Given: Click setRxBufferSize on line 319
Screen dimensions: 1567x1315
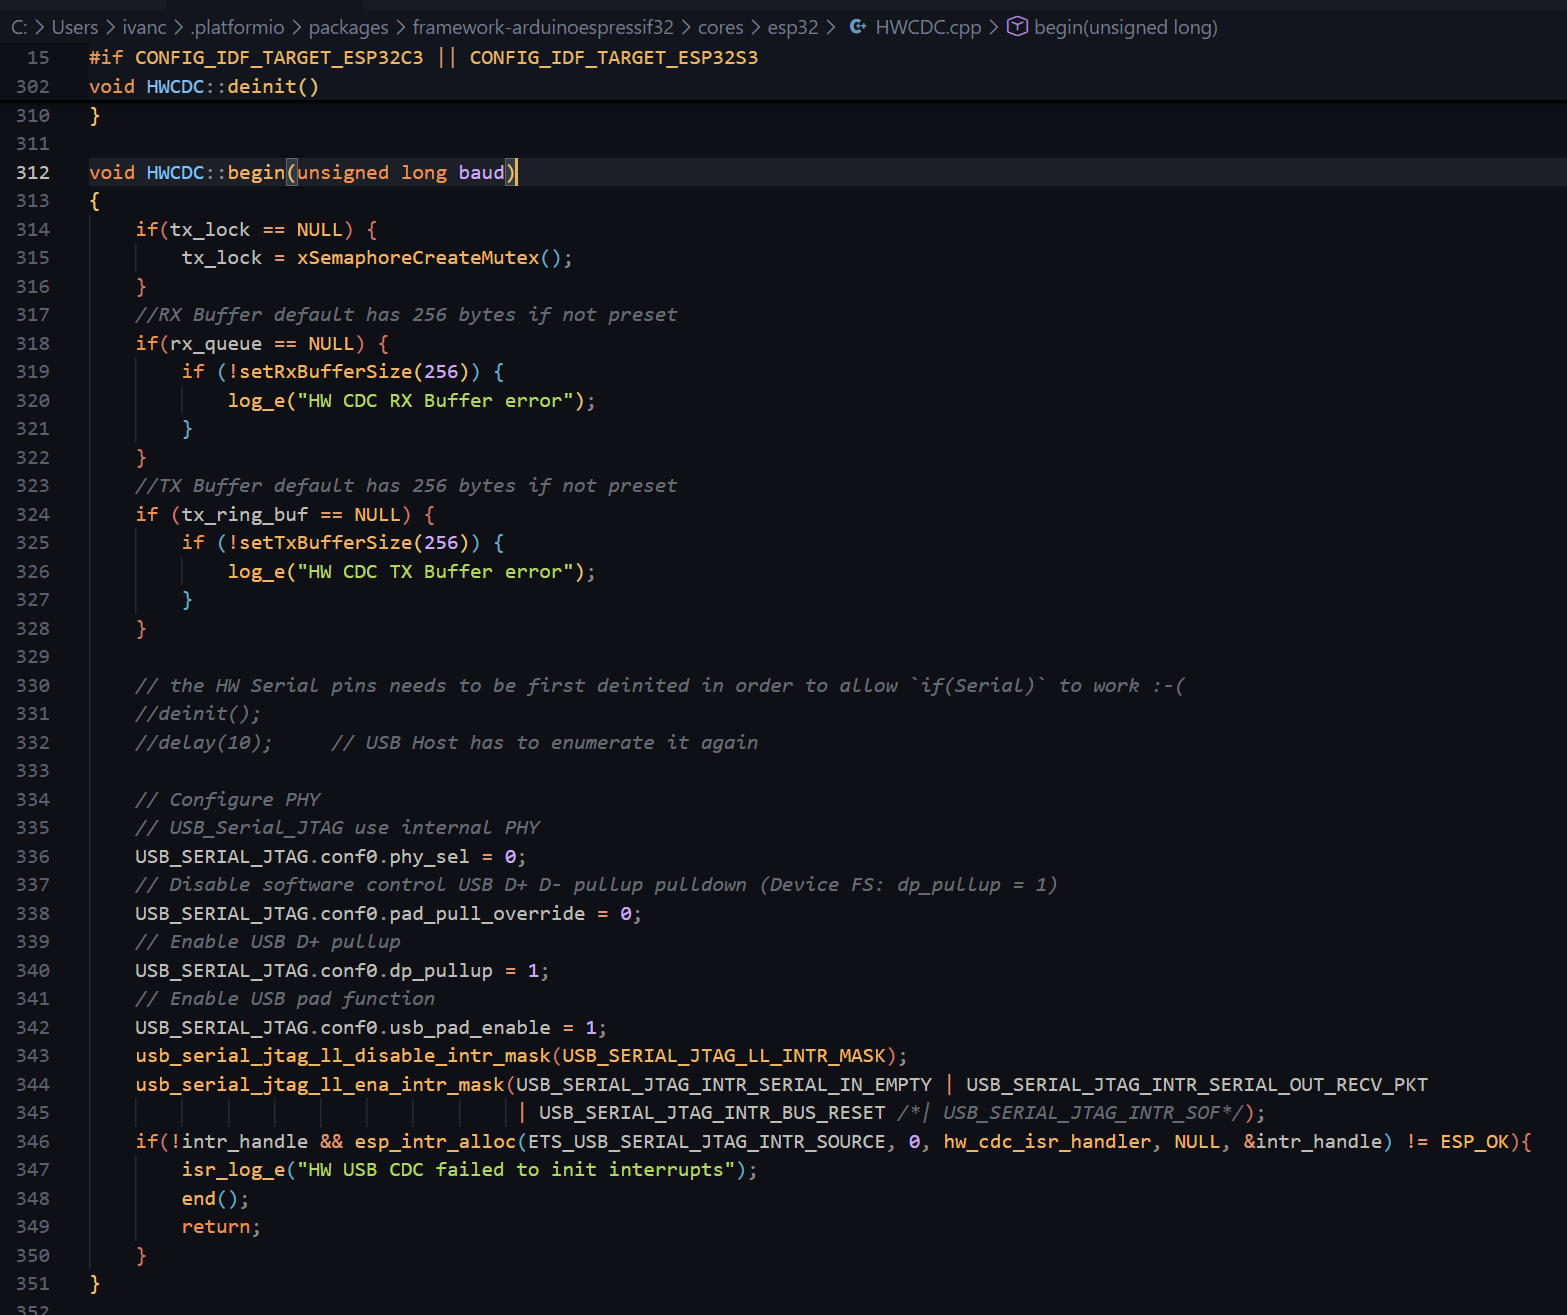Looking at the screenshot, I should [325, 371].
